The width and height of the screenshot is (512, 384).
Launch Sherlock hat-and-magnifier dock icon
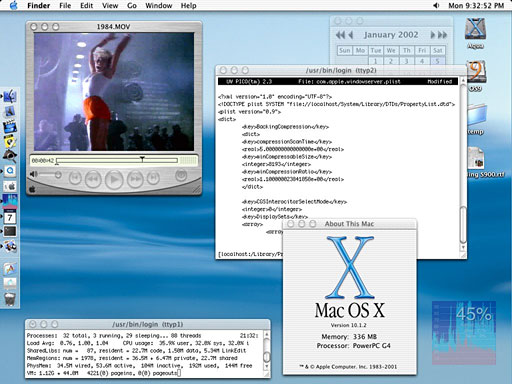click(x=10, y=156)
